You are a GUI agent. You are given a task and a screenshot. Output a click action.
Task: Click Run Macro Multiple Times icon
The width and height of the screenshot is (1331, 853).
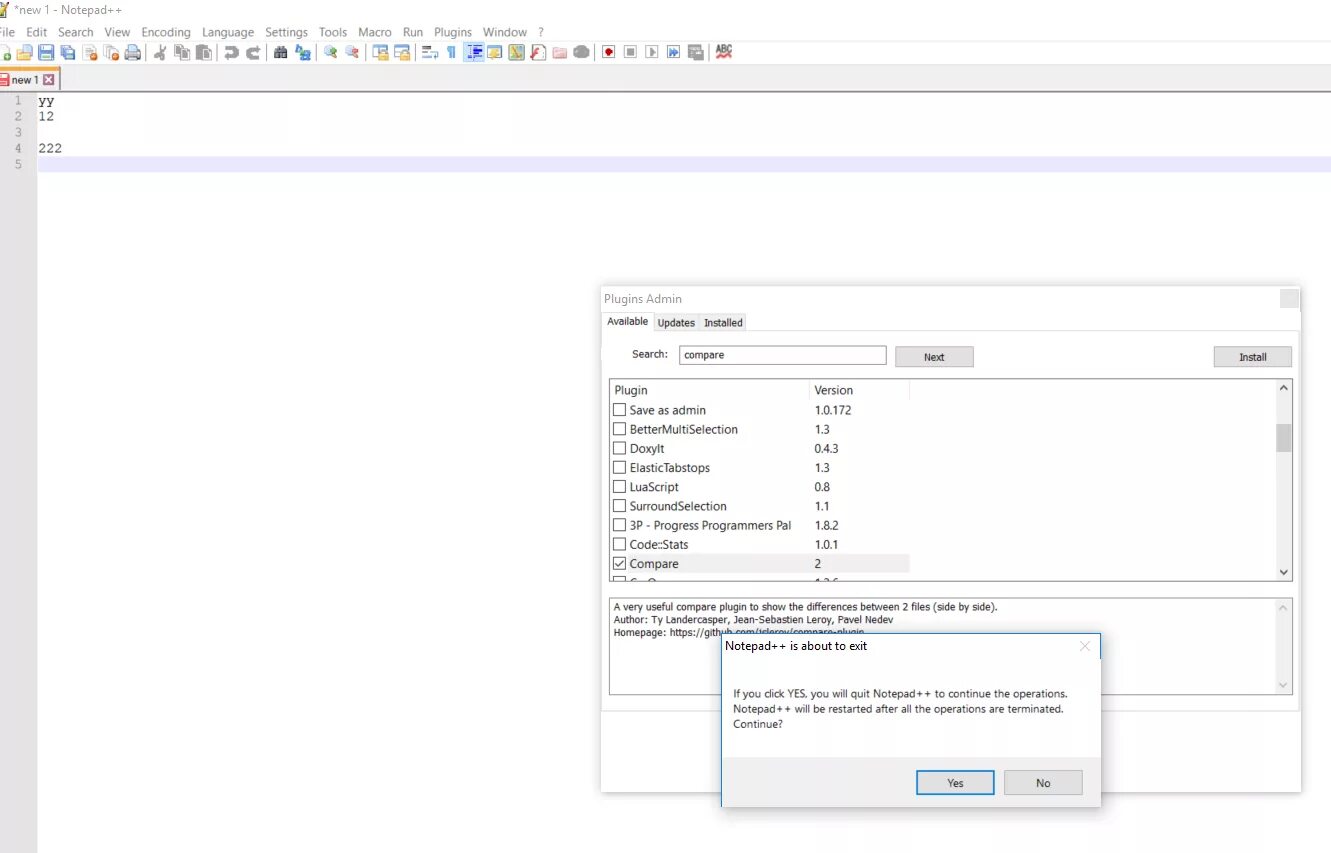[674, 52]
